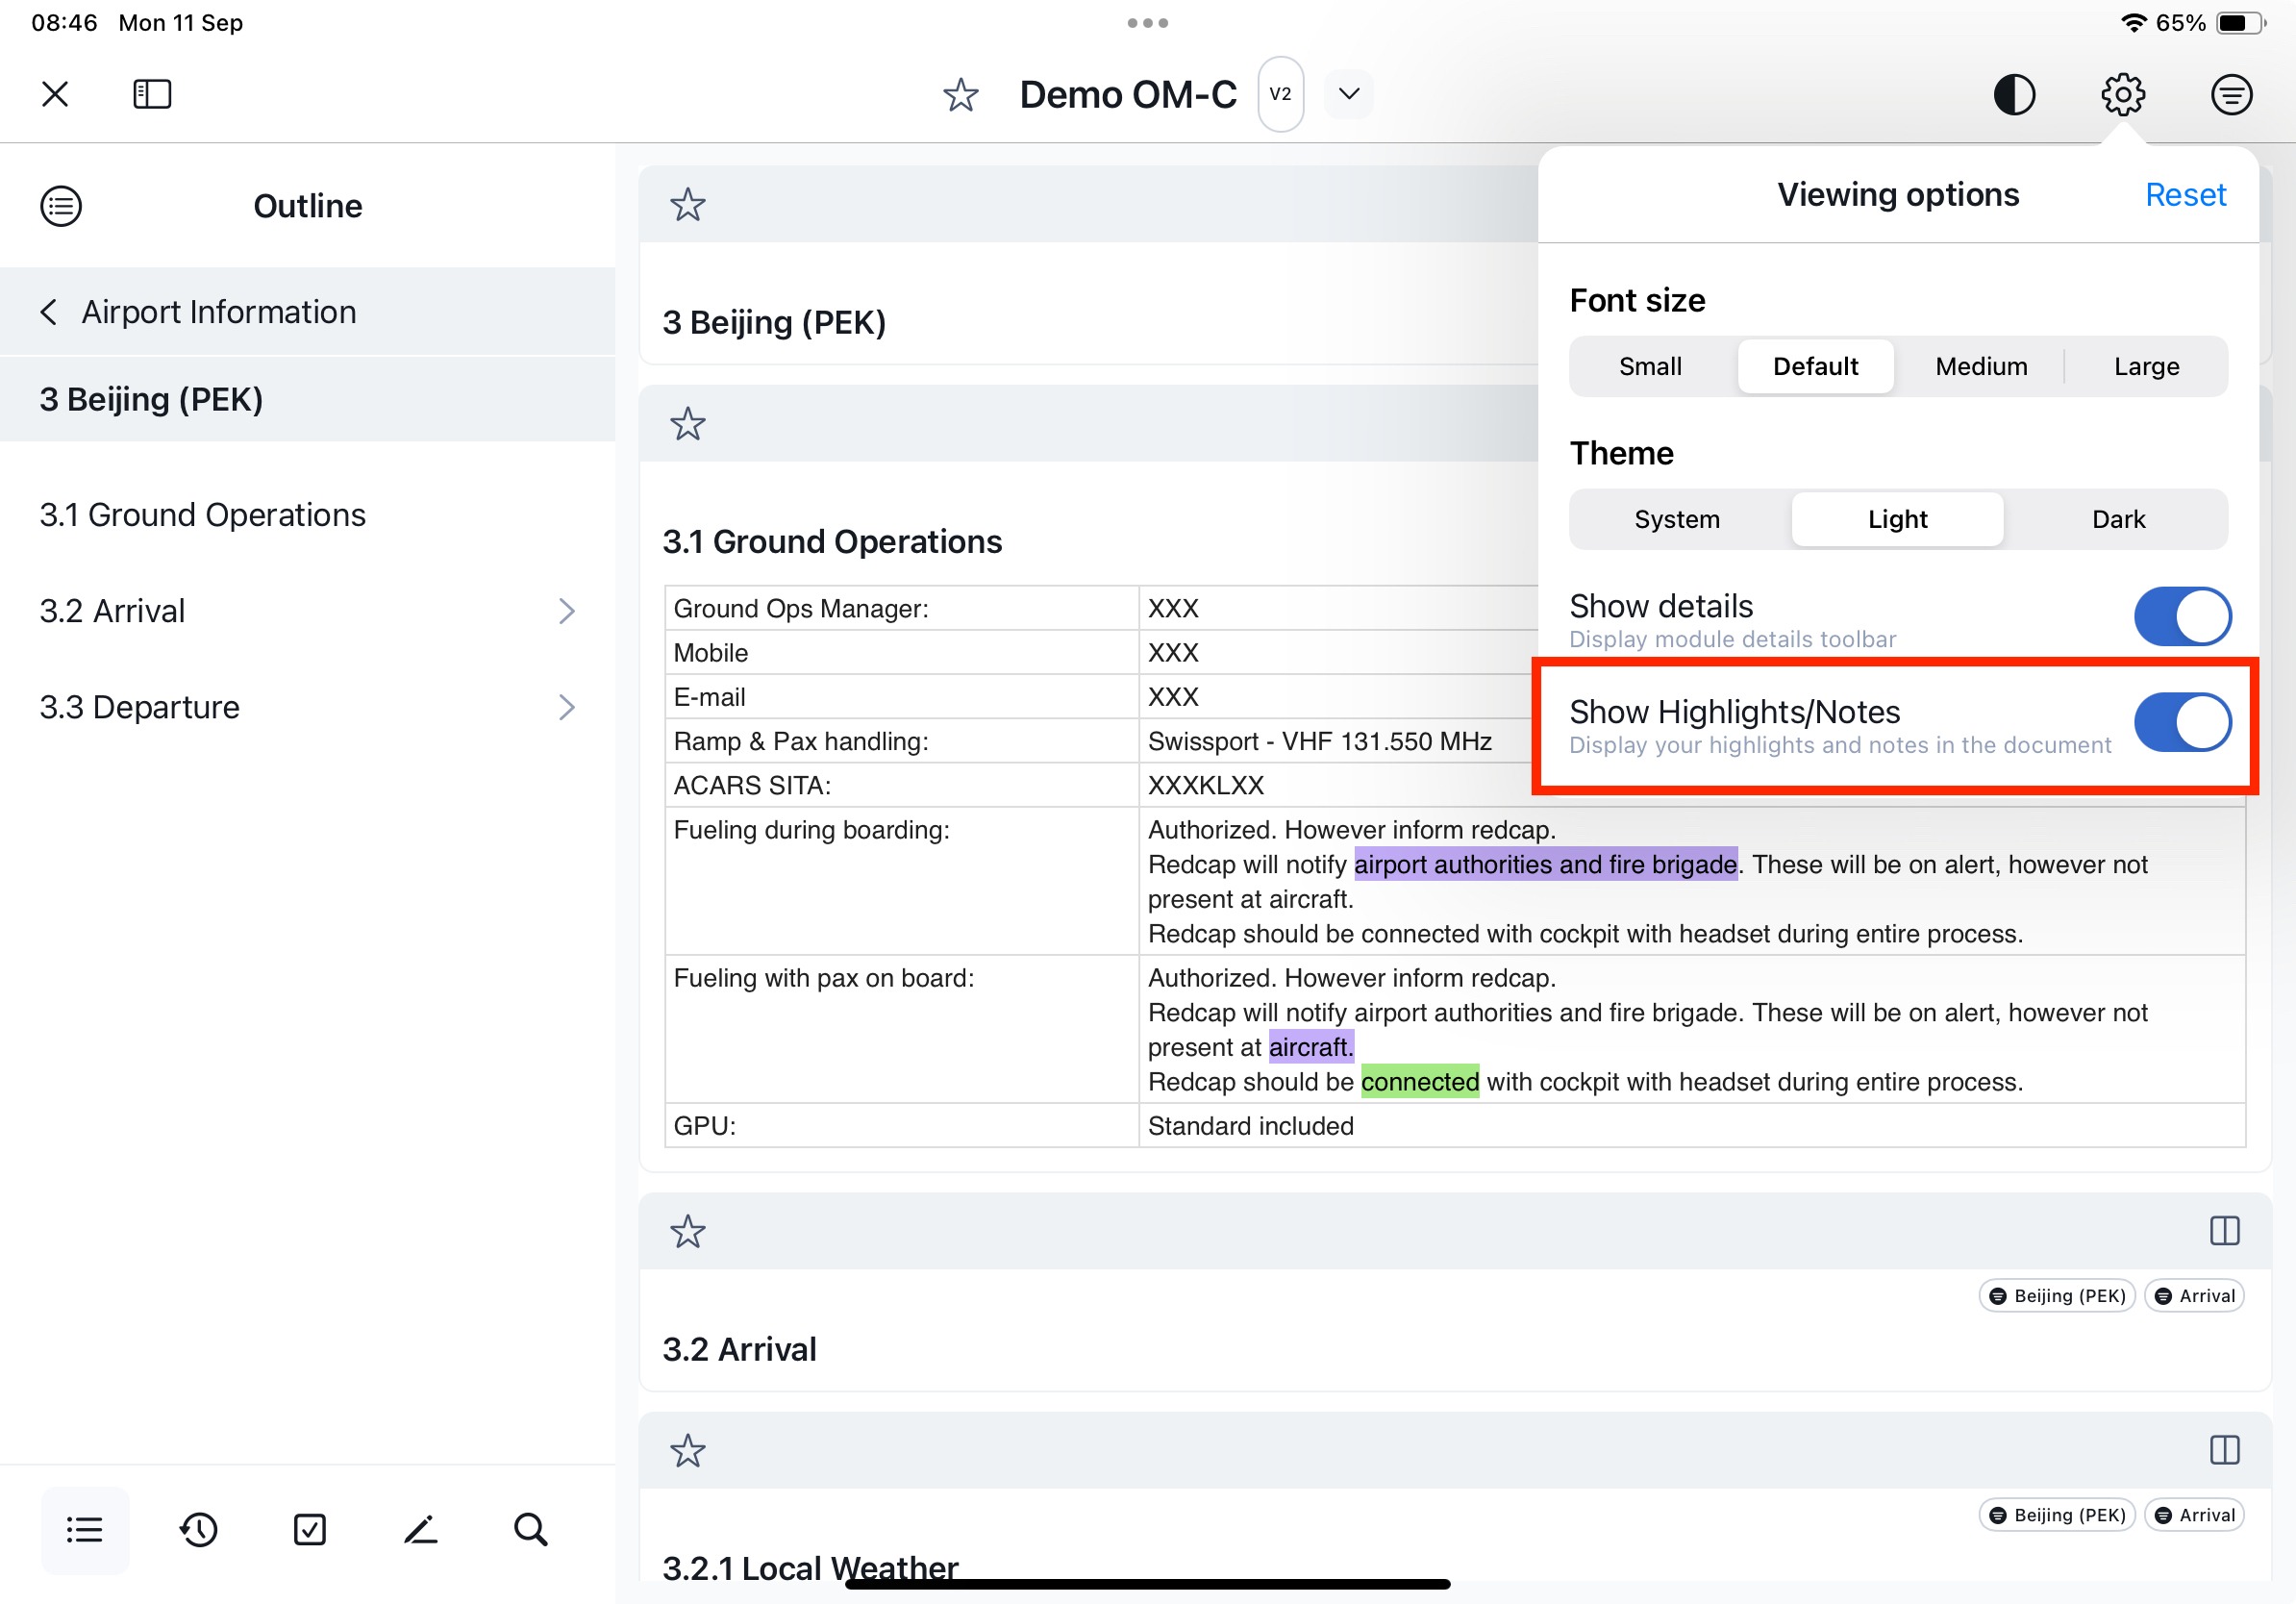
Task: Turn off Show Highlights/Notes switch
Action: [2182, 722]
